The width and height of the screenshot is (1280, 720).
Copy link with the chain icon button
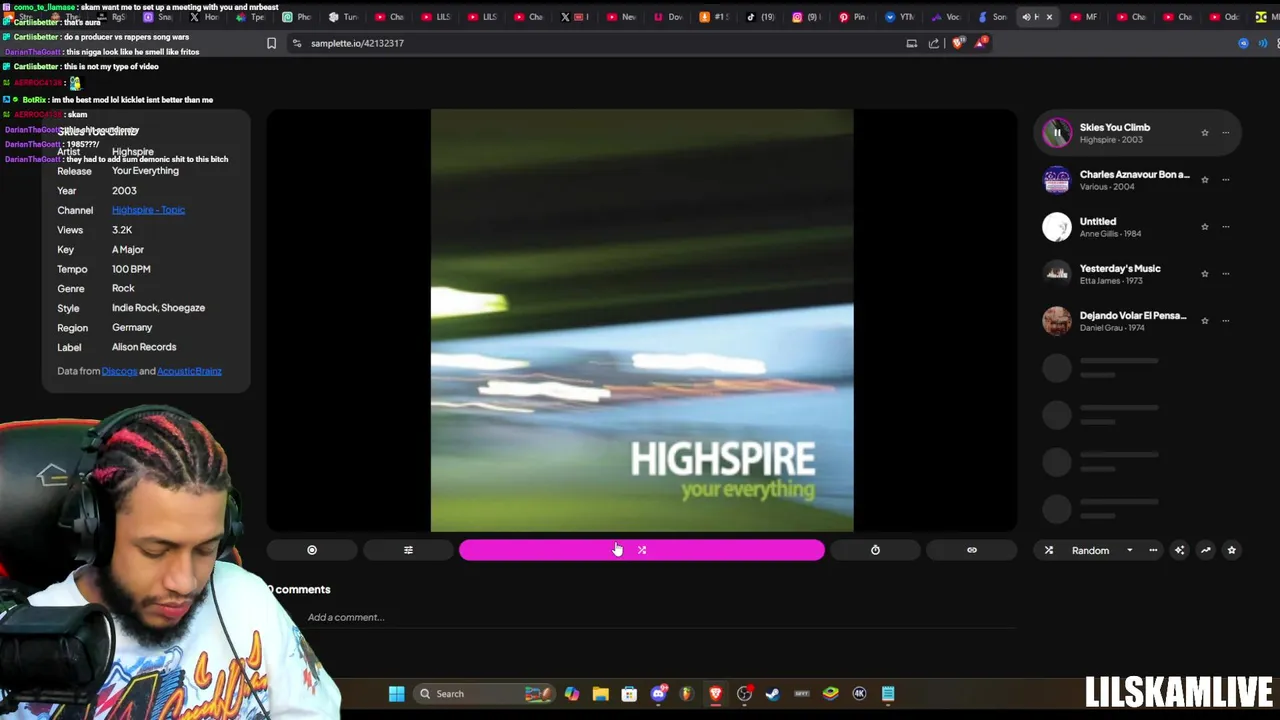point(971,550)
